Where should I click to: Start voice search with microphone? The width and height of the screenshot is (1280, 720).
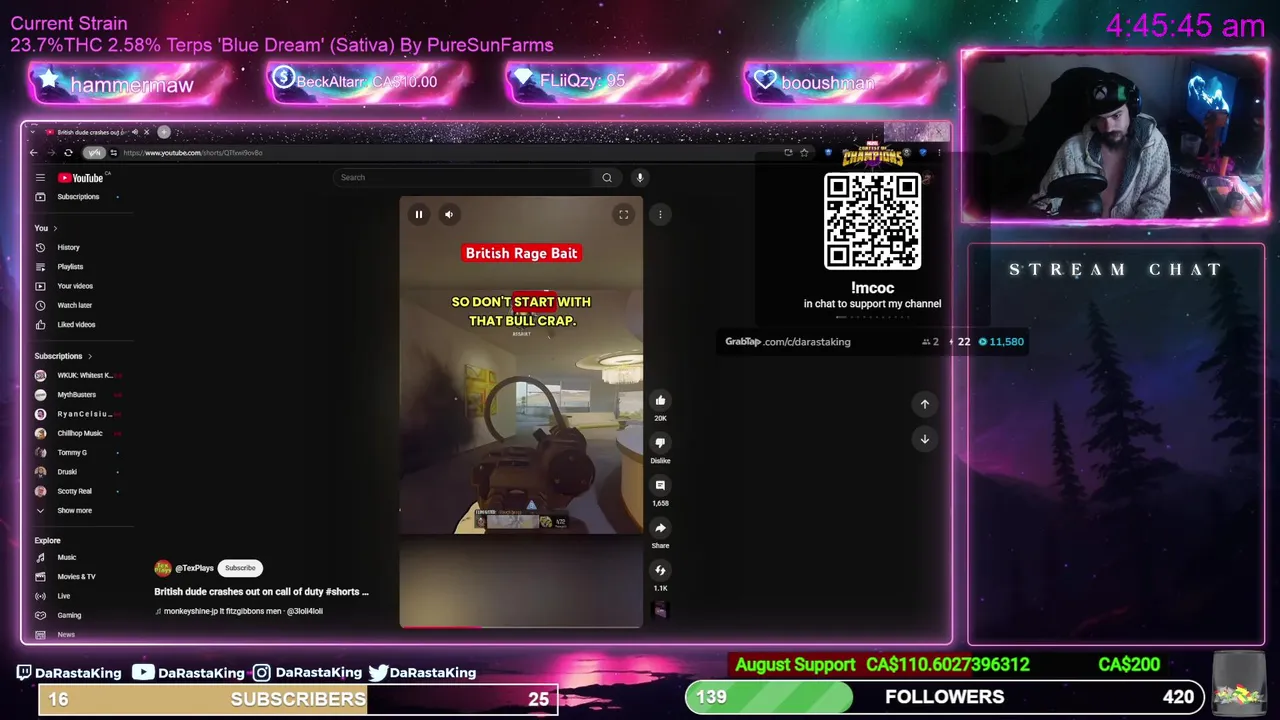[x=640, y=177]
